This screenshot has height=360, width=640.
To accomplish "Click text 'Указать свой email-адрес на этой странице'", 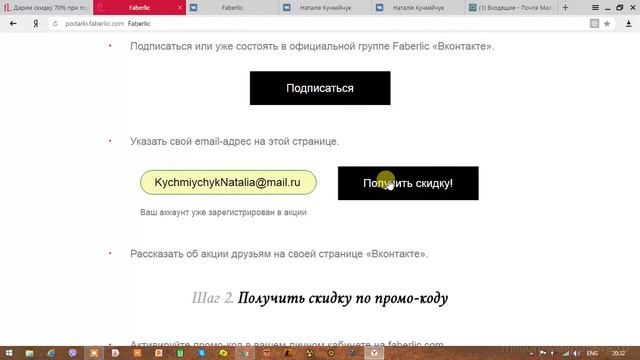I will point(235,141).
